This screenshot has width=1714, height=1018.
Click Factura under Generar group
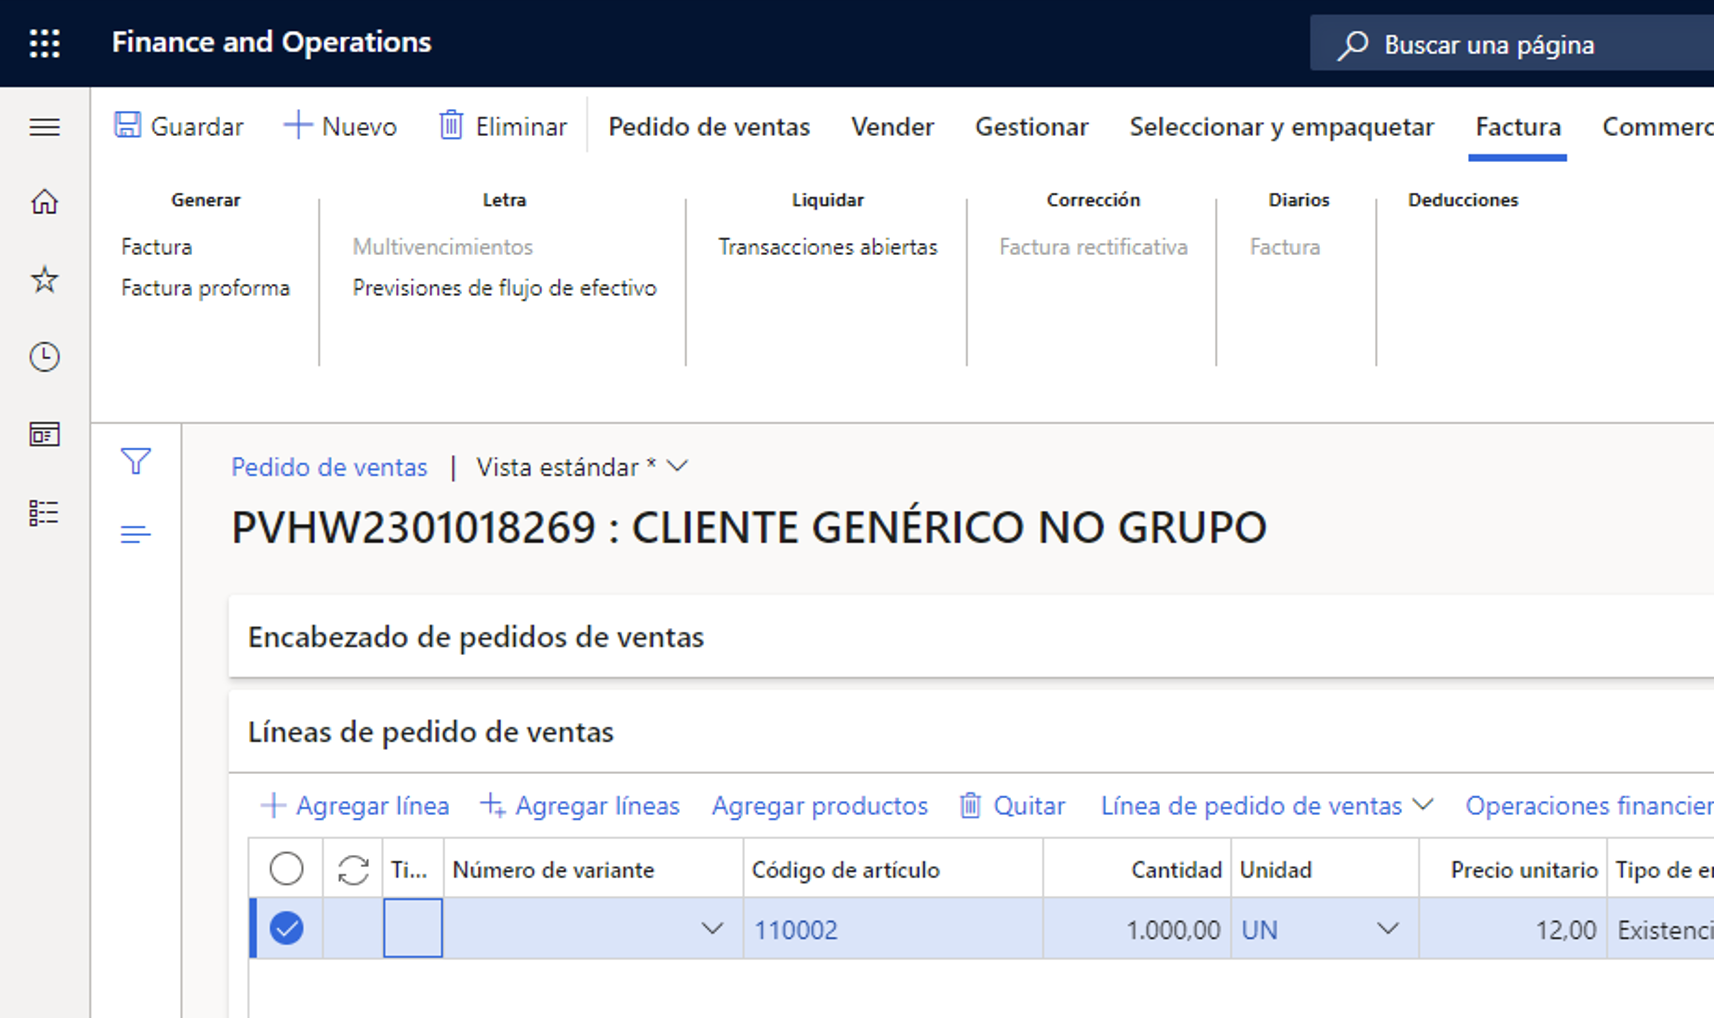(157, 247)
